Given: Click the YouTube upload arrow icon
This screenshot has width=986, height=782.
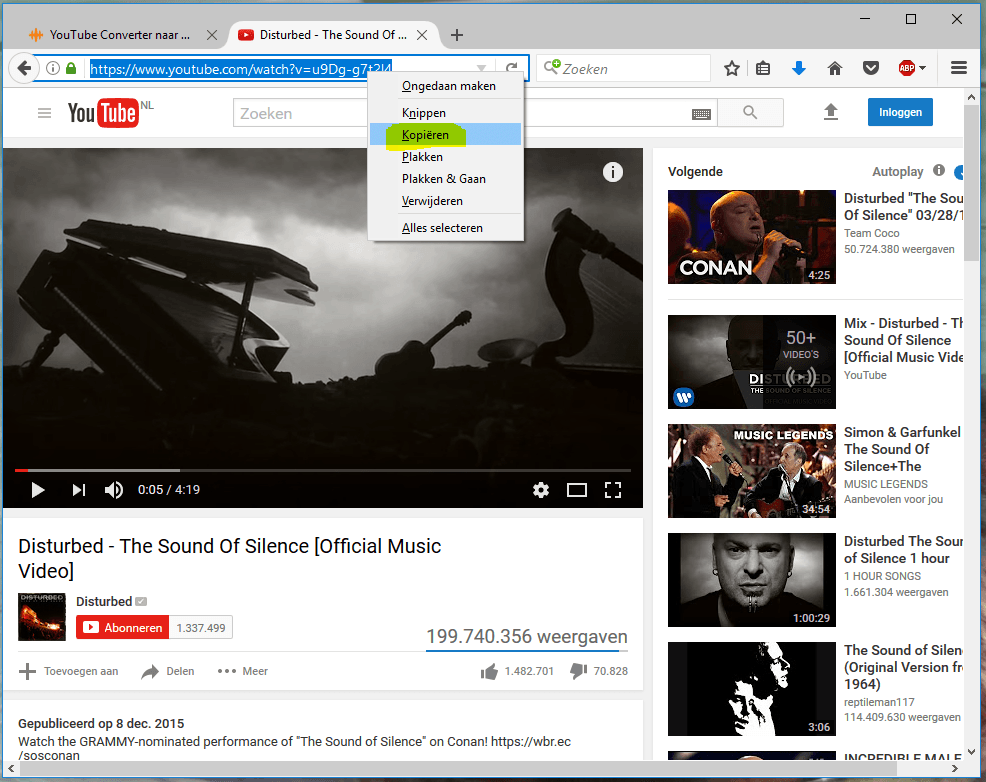Looking at the screenshot, I should coord(831,112).
